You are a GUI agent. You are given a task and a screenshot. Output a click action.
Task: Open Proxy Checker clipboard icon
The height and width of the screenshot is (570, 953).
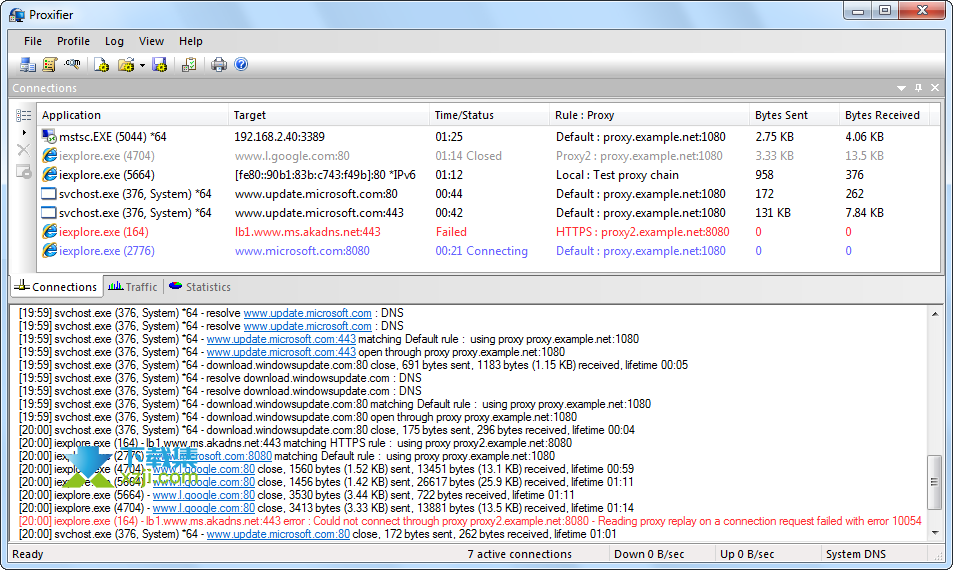(189, 64)
